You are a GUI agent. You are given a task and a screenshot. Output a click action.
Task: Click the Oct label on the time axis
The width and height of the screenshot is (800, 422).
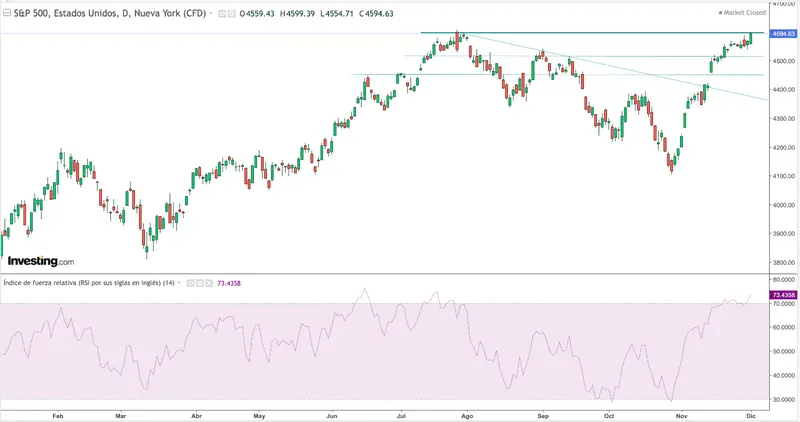[609, 416]
